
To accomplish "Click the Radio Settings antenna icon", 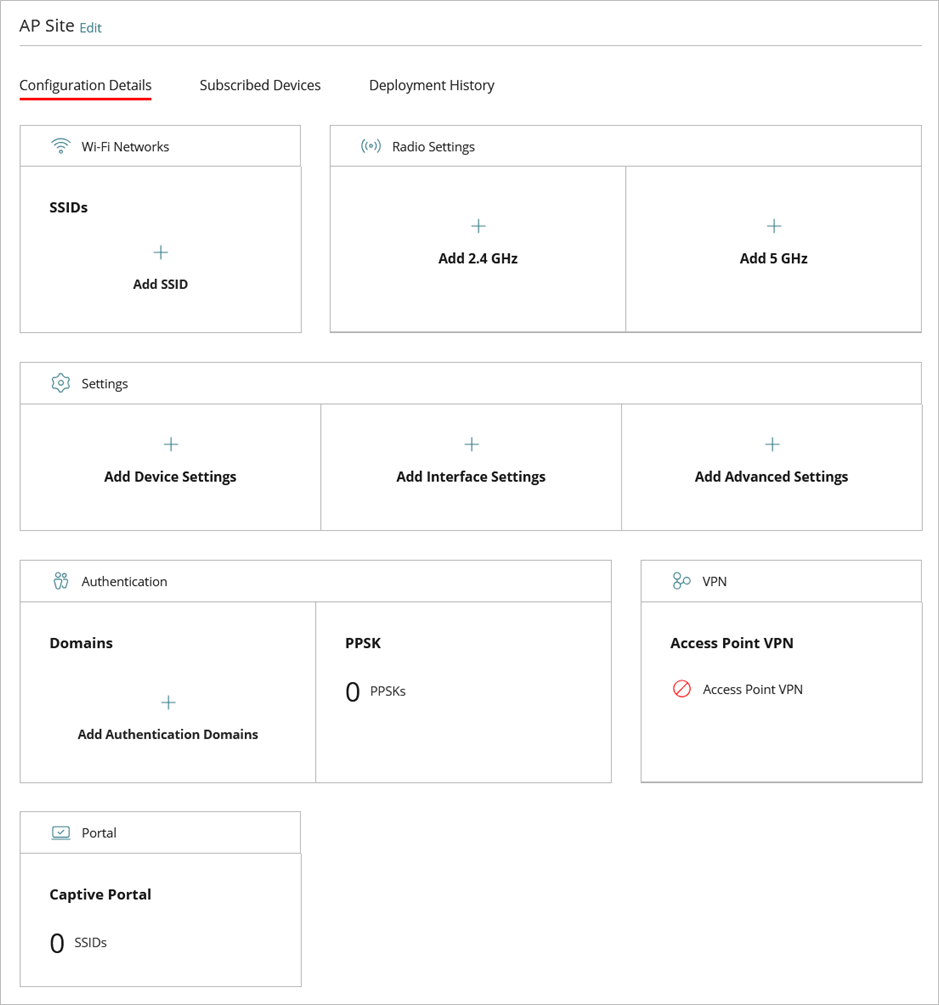I will (x=370, y=145).
